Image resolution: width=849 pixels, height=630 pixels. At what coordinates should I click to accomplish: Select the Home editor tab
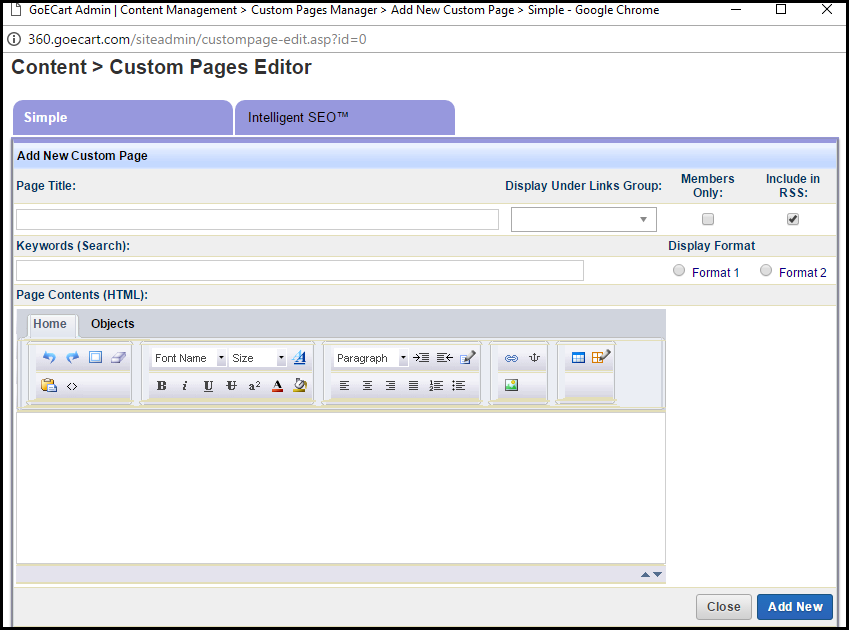(50, 324)
